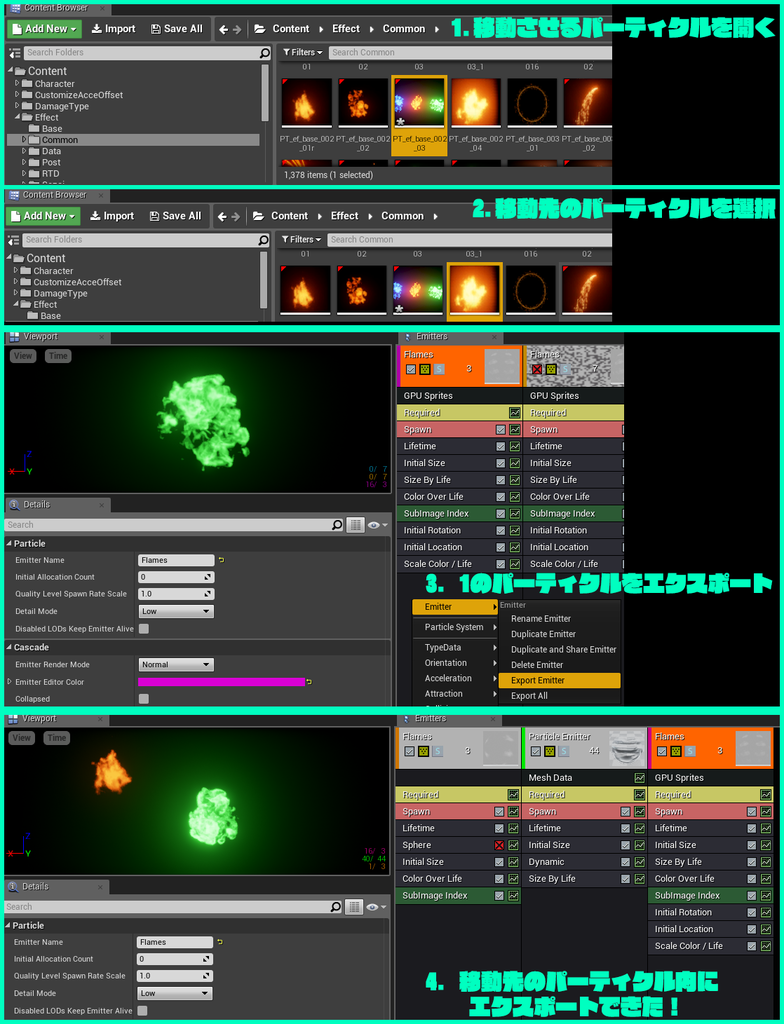The width and height of the screenshot is (784, 1024).
Task: Open the Particle System submenu
Action: click(455, 627)
